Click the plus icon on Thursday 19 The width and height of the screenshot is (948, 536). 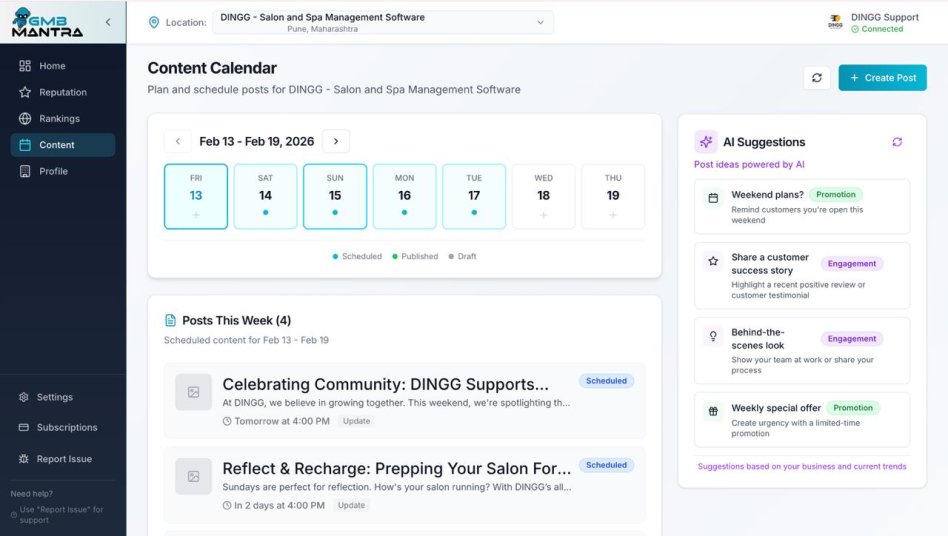click(x=613, y=215)
